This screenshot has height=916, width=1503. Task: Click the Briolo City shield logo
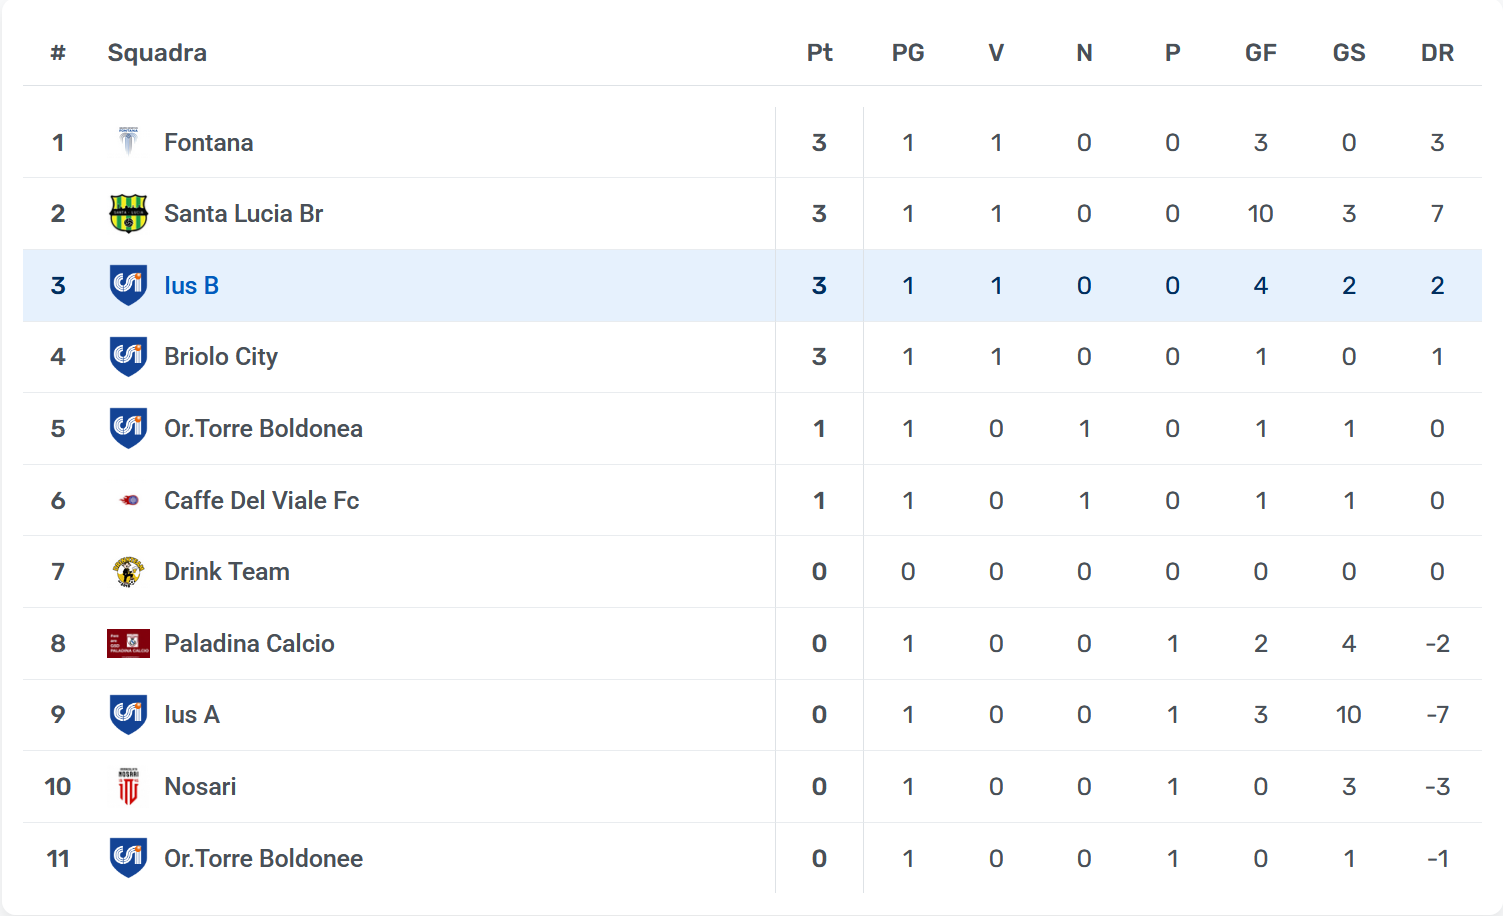click(x=128, y=357)
